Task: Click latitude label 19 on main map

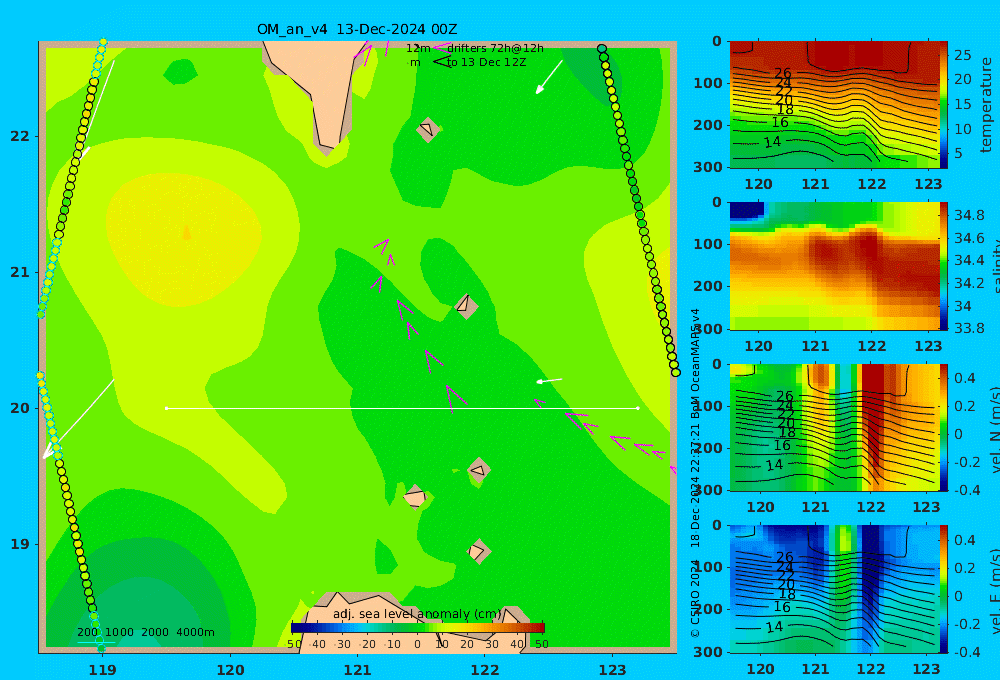Action: pyautogui.click(x=20, y=544)
